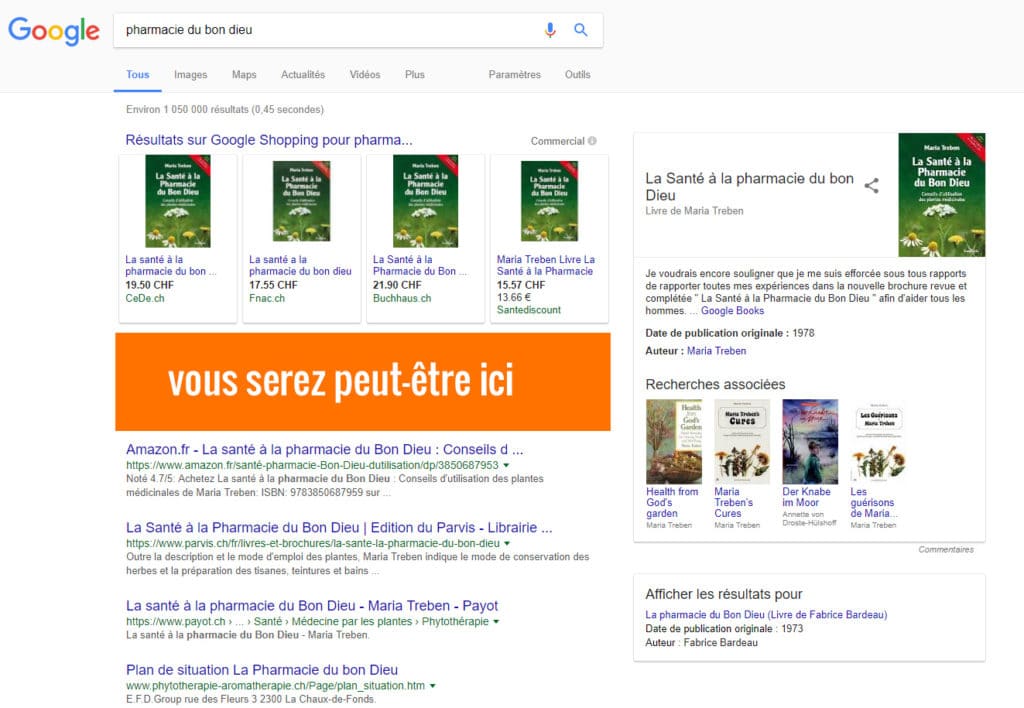Click the Google logo
This screenshot has height=708, width=1024.
[x=54, y=31]
